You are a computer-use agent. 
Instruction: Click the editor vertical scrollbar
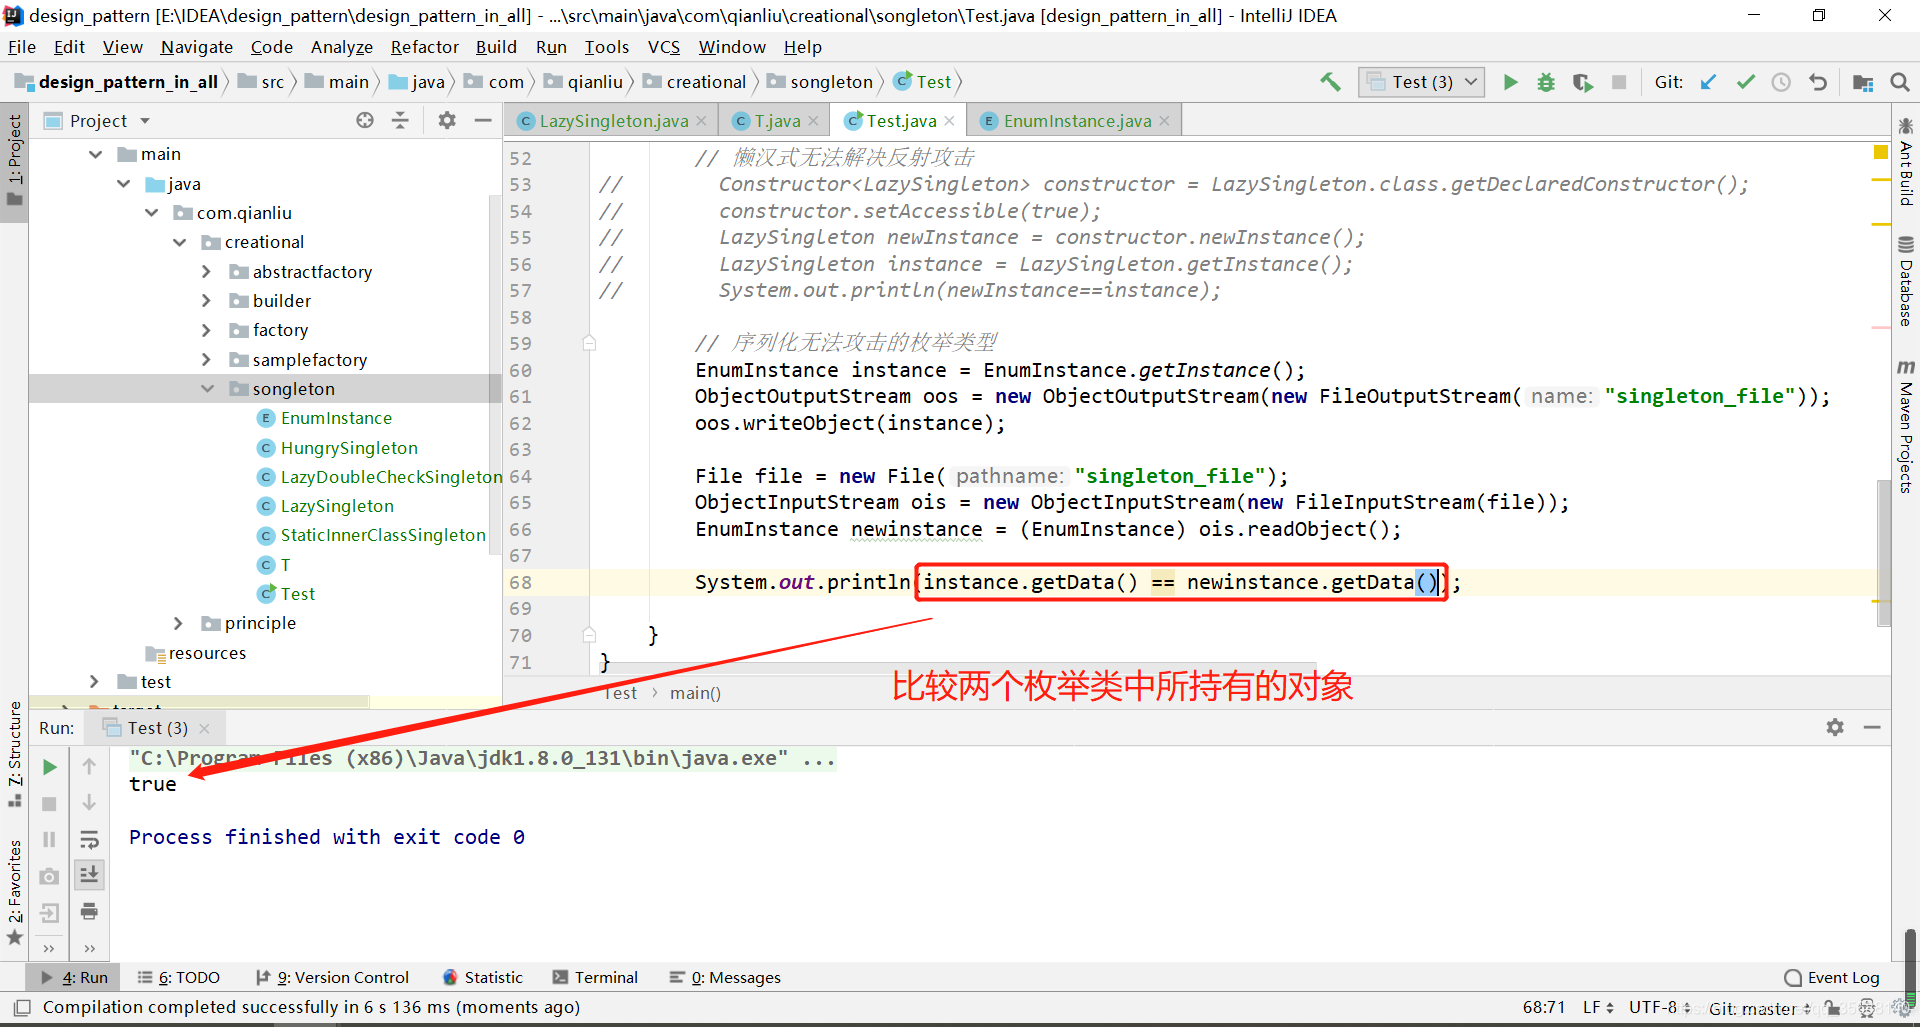click(x=1883, y=553)
